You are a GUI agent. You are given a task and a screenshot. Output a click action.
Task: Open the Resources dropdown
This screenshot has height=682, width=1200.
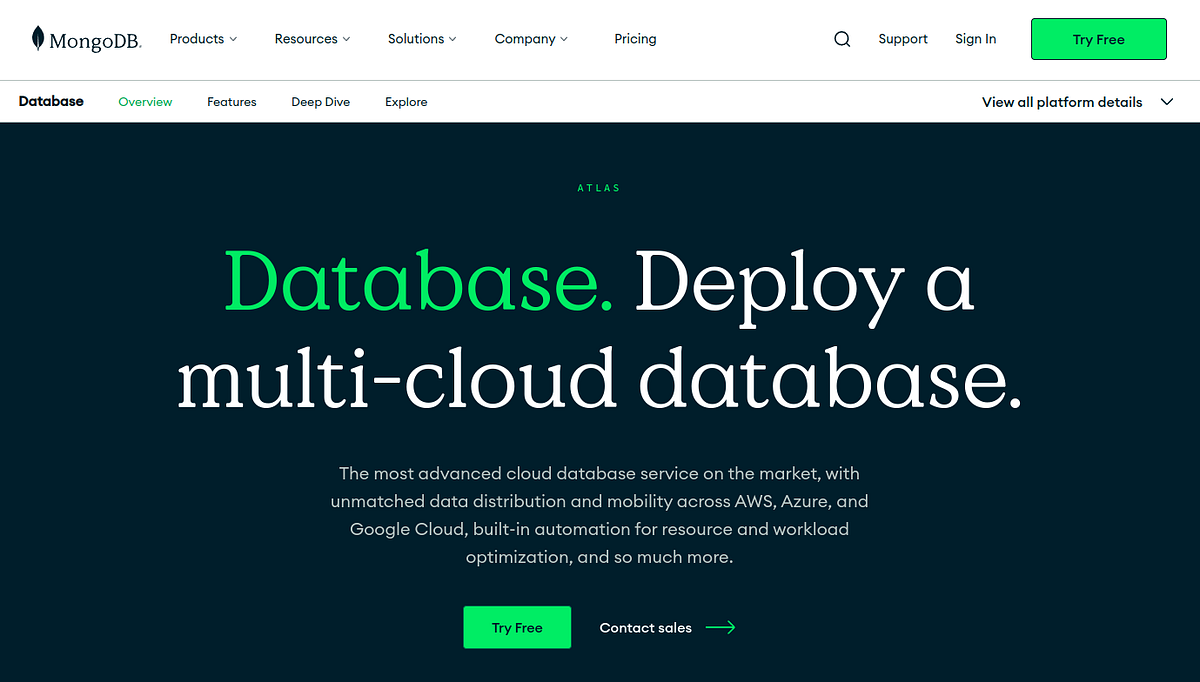tap(306, 39)
